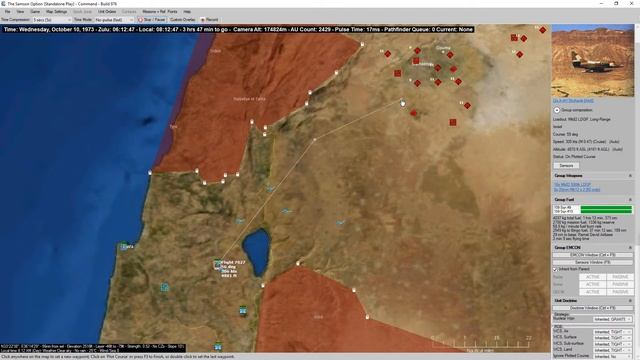Click the plotted course end waypoint marker
Viewport: 640px width, 360px height.
[402, 103]
